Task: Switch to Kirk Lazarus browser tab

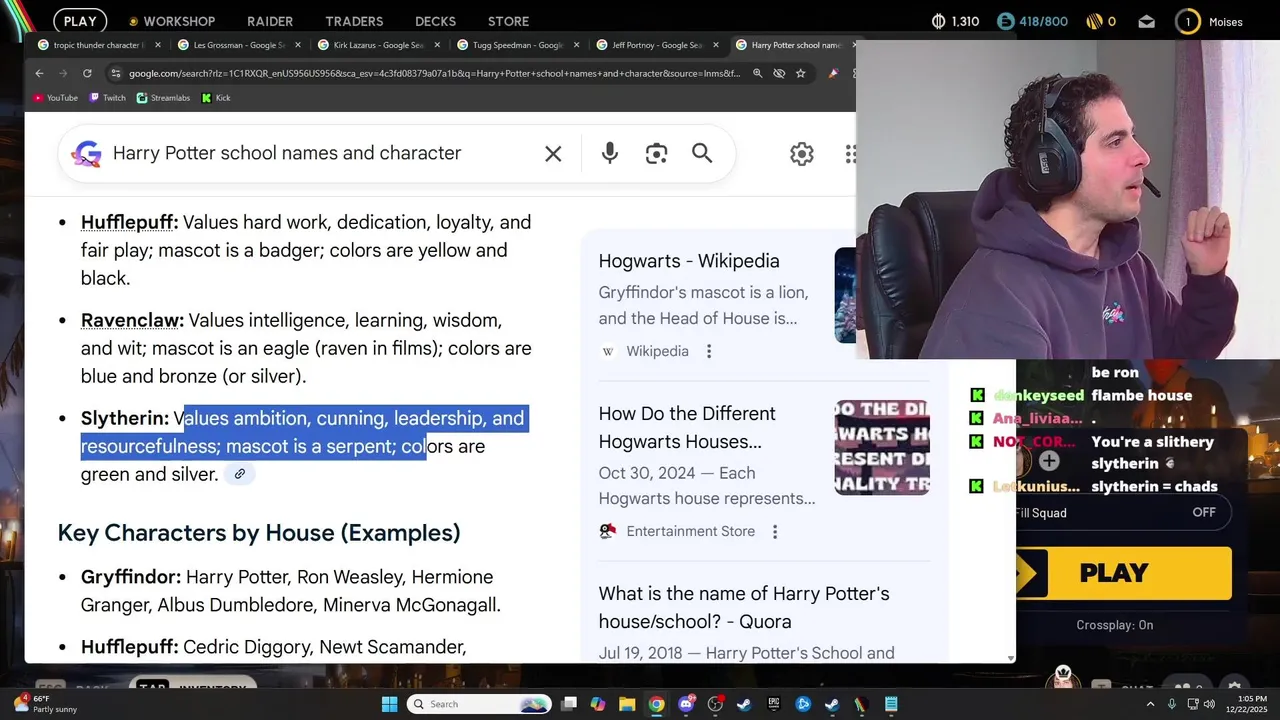Action: pyautogui.click(x=377, y=45)
